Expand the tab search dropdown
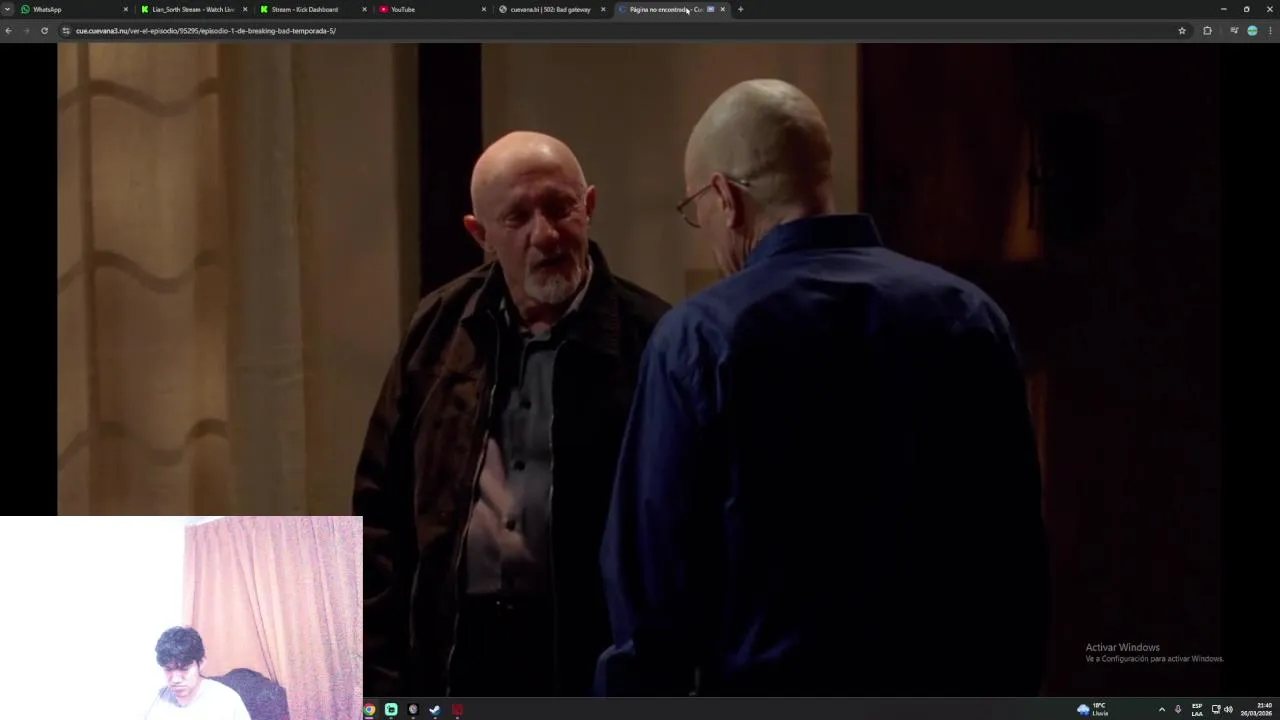Viewport: 1280px width, 720px height. [7, 9]
